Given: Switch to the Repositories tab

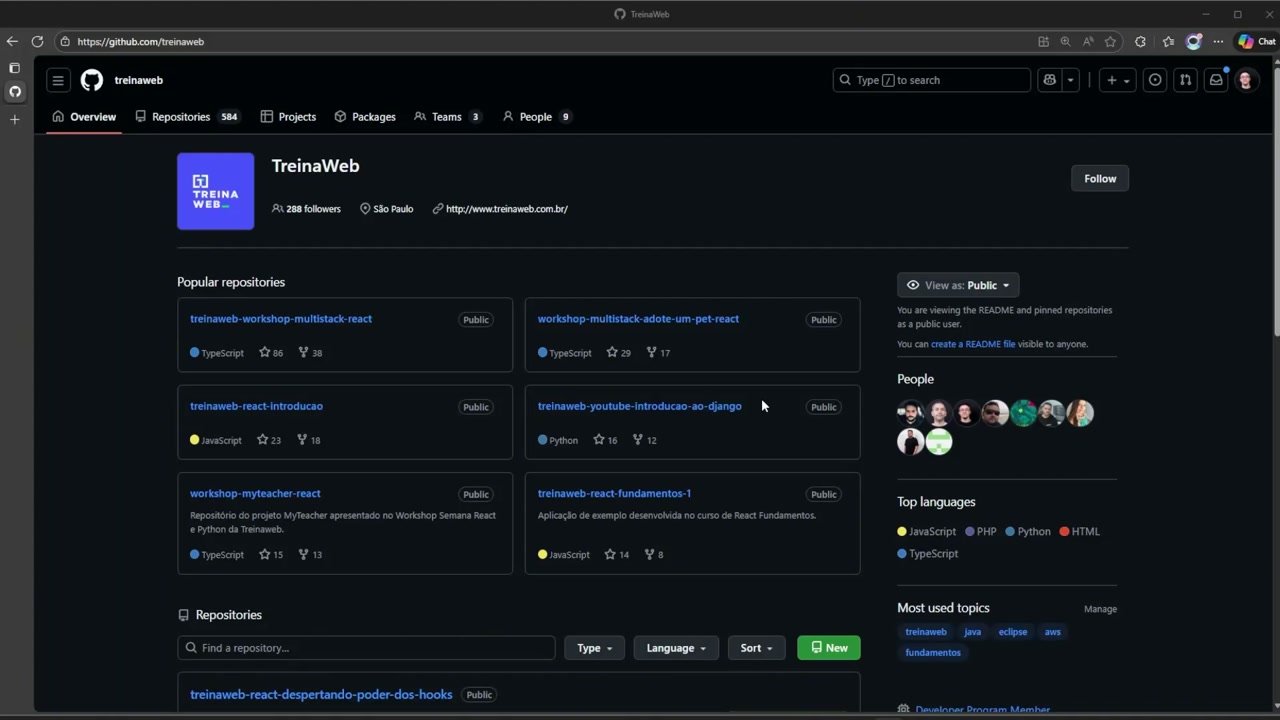Looking at the screenshot, I should 182,116.
